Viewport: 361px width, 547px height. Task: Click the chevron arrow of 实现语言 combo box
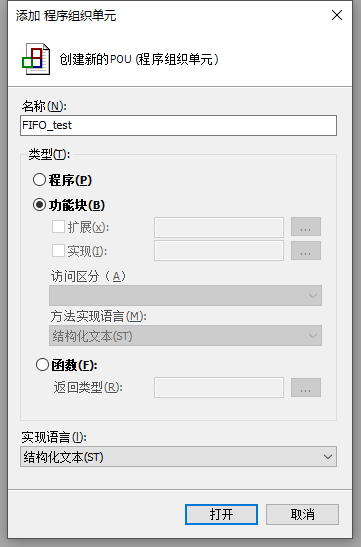(328, 457)
